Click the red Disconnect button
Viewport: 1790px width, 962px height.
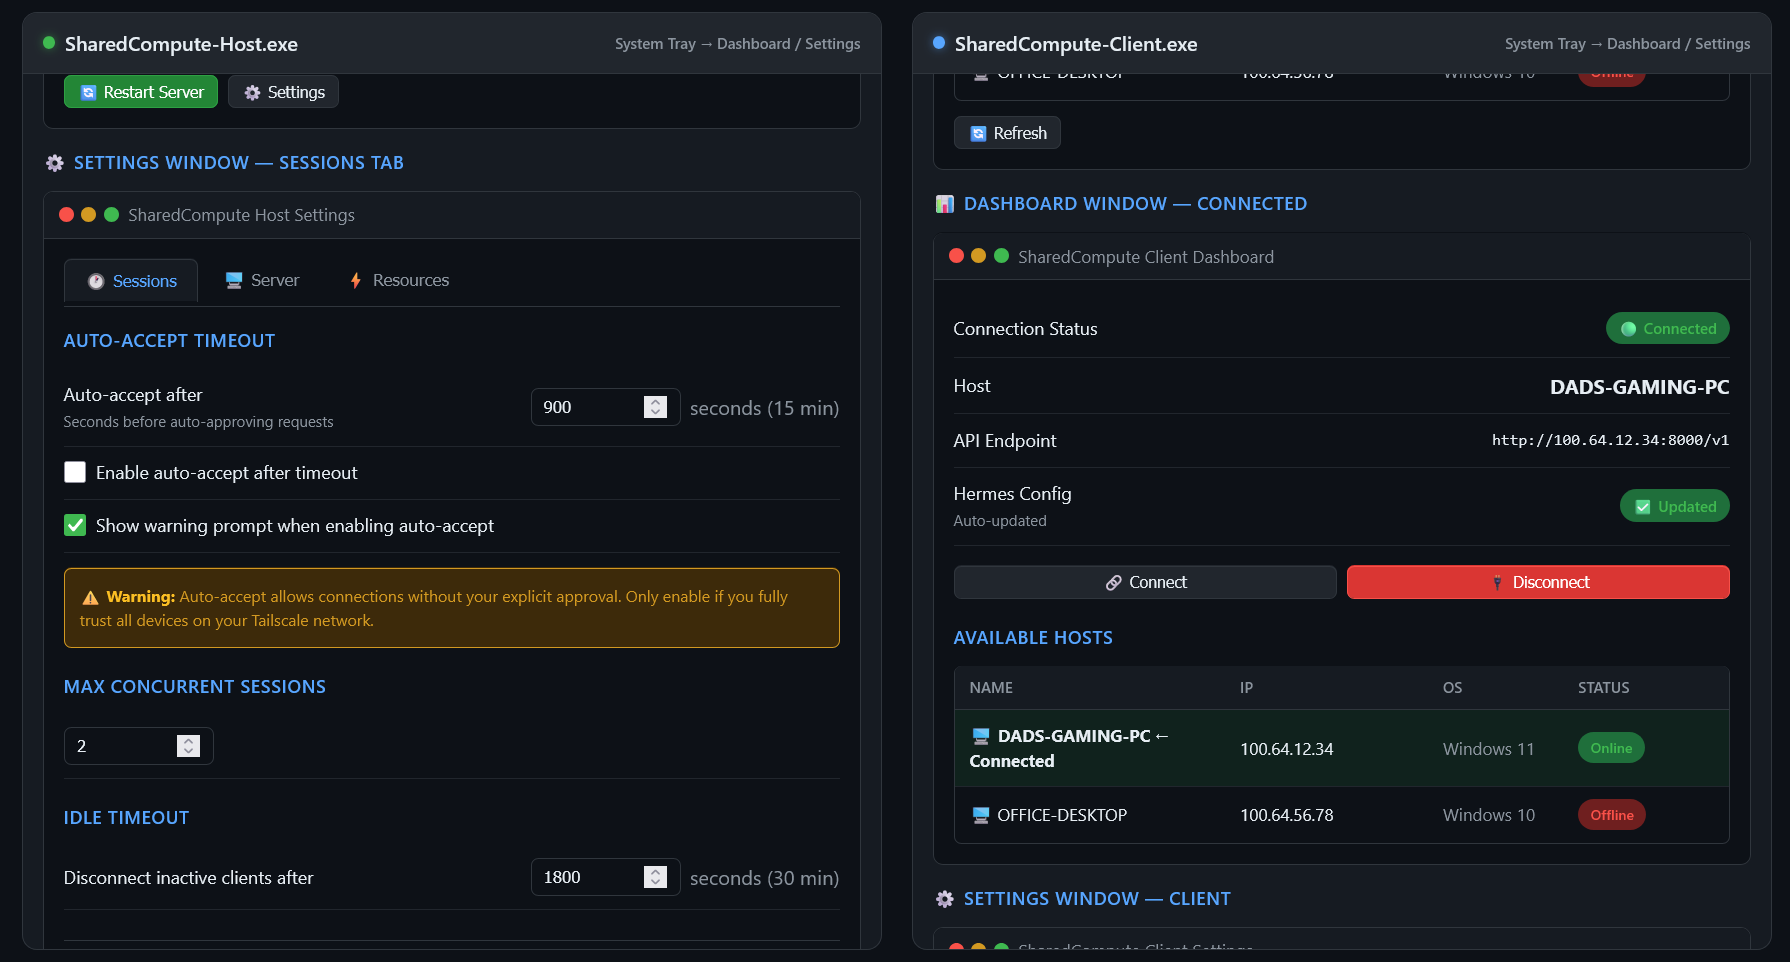pyautogui.click(x=1538, y=582)
